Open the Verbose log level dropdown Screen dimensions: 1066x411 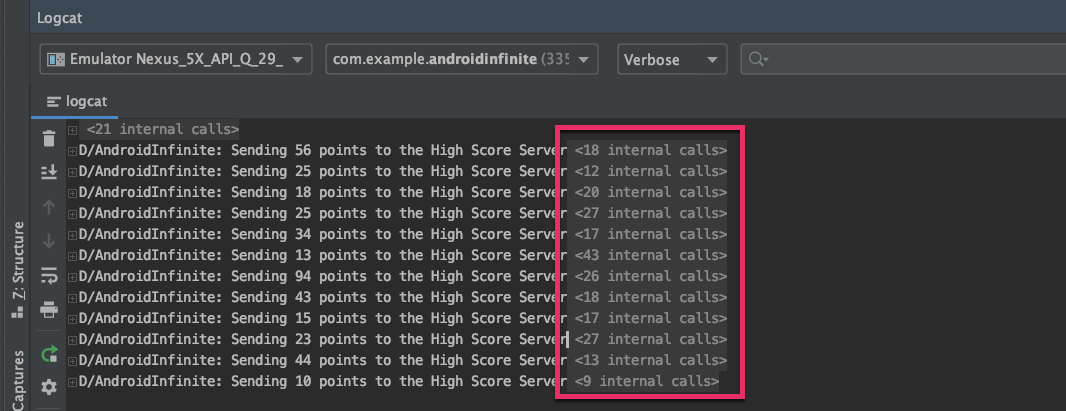coord(672,60)
